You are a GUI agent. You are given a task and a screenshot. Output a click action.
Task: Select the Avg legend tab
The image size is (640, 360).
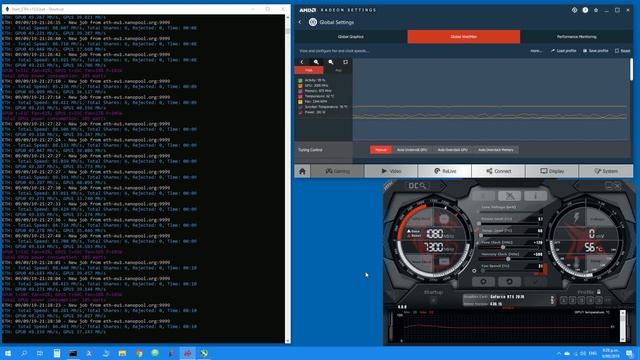click(x=338, y=71)
